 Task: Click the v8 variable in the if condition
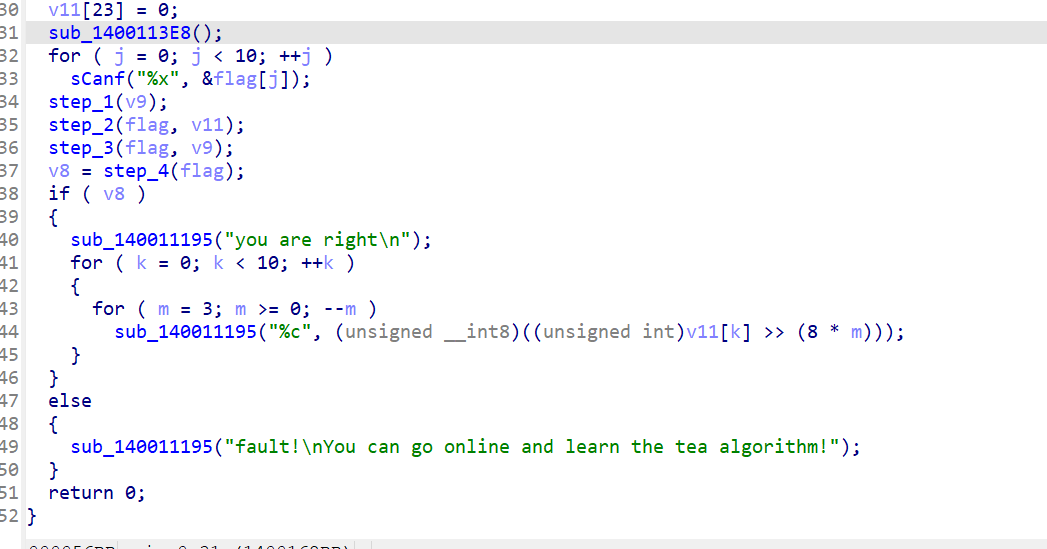coord(114,194)
